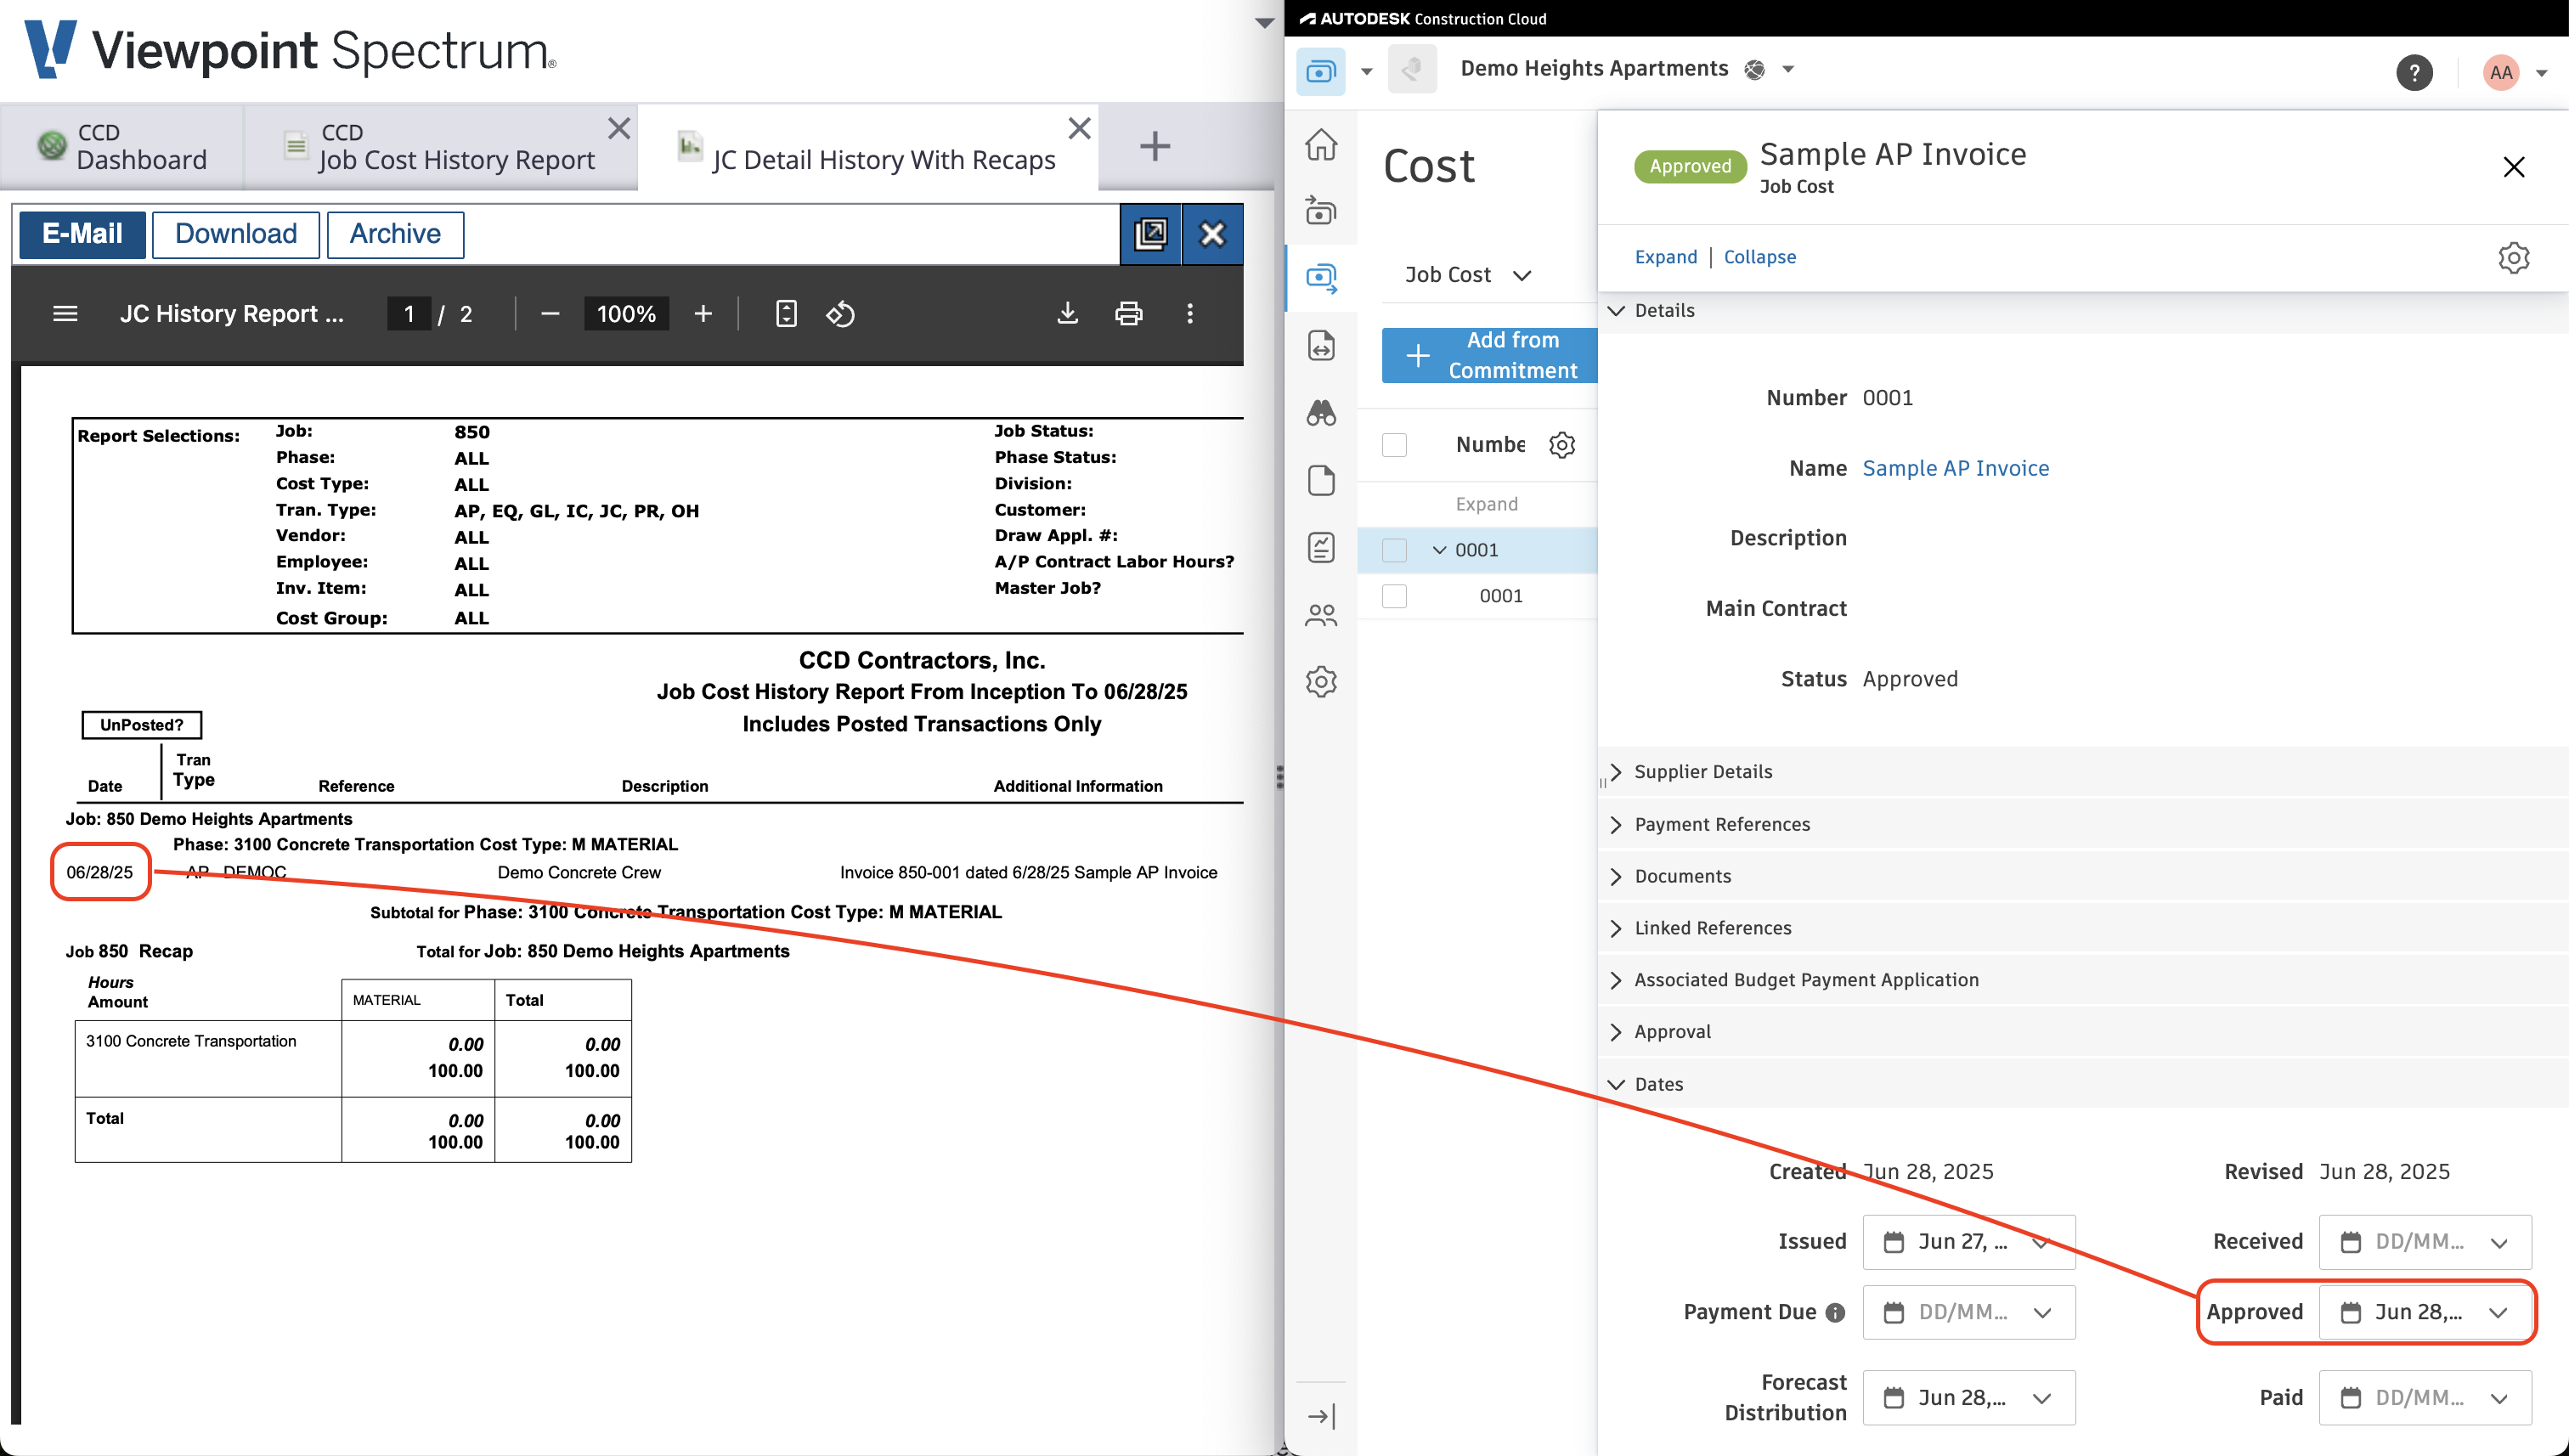Zoom in with the plus icon
The image size is (2569, 1456).
pyautogui.click(x=703, y=314)
